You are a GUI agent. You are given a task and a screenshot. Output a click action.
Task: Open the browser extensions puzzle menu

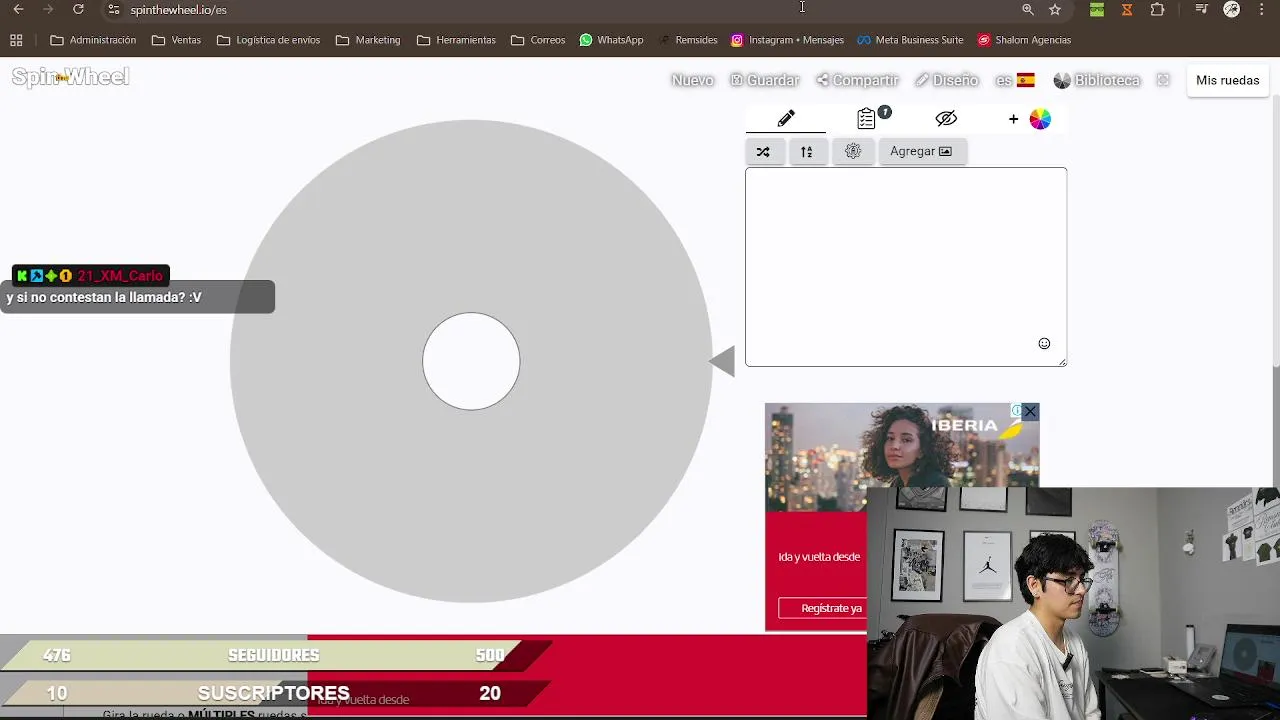(x=1158, y=9)
